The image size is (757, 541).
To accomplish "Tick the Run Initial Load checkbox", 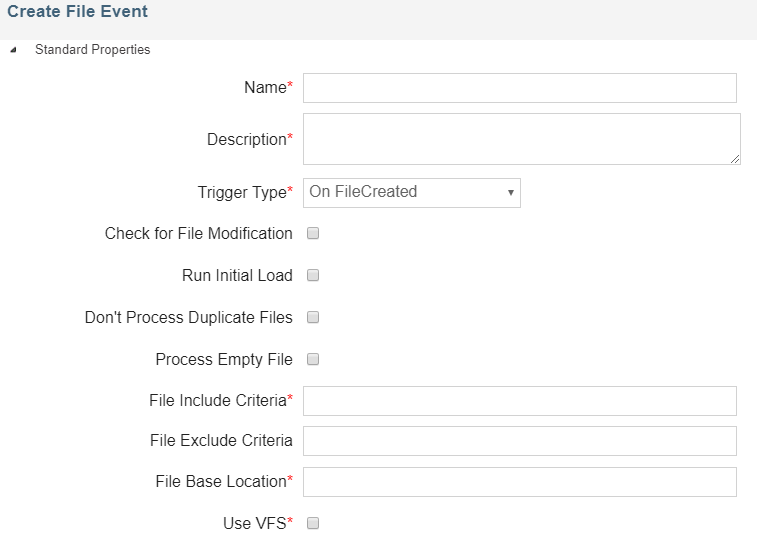I will [x=313, y=276].
